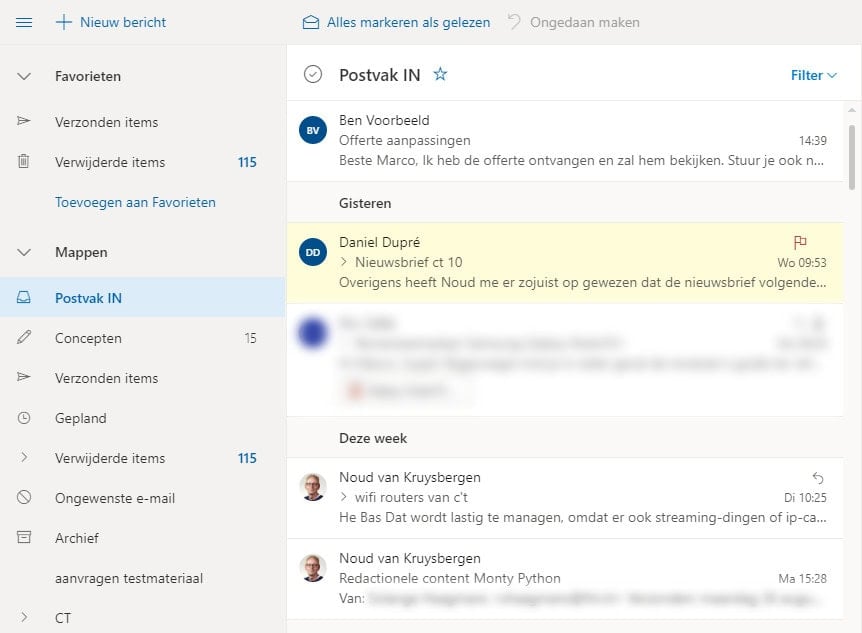The height and width of the screenshot is (633, 862).
Task: Open the hamburger navigation menu
Action: tap(25, 21)
